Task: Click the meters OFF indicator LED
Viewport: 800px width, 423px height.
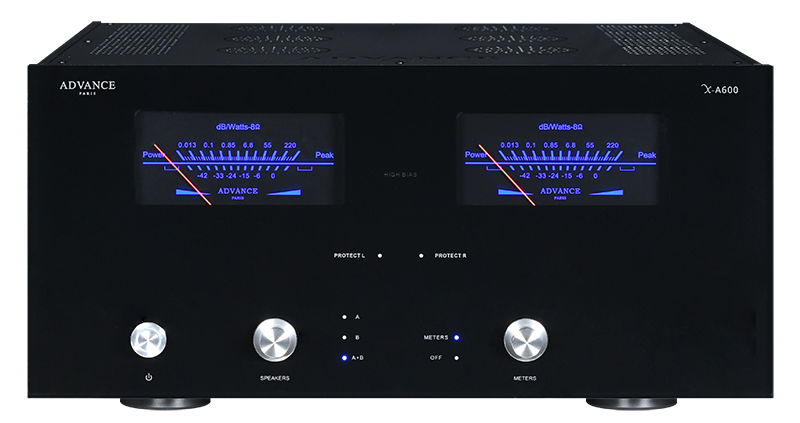Action: [x=457, y=358]
